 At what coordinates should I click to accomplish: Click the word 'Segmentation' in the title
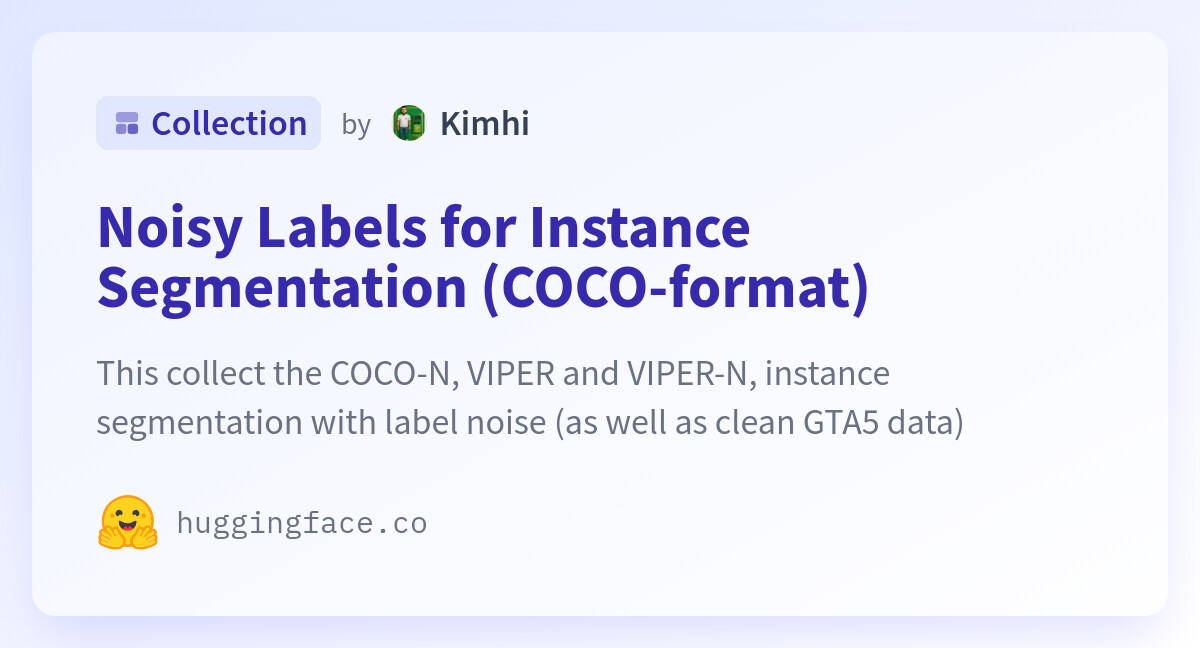[282, 287]
